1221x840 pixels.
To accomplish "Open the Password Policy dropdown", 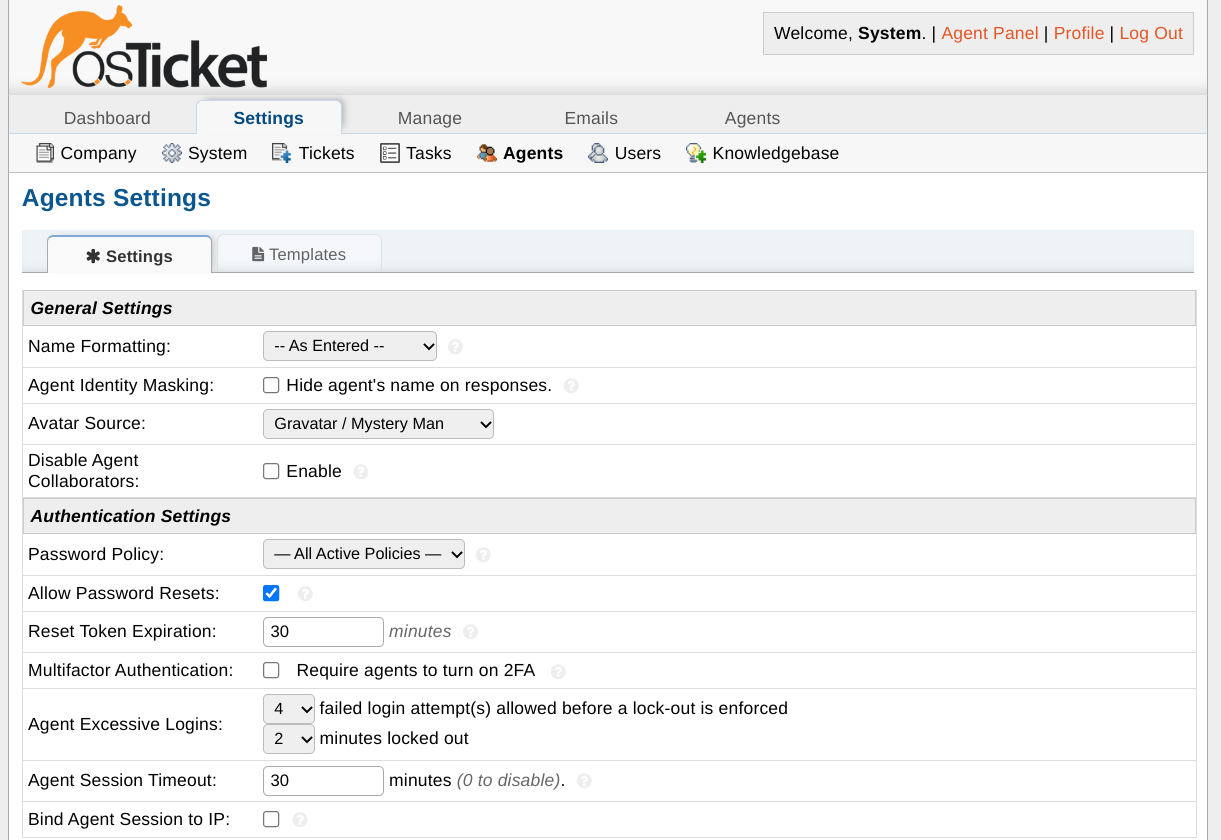I will pos(364,554).
